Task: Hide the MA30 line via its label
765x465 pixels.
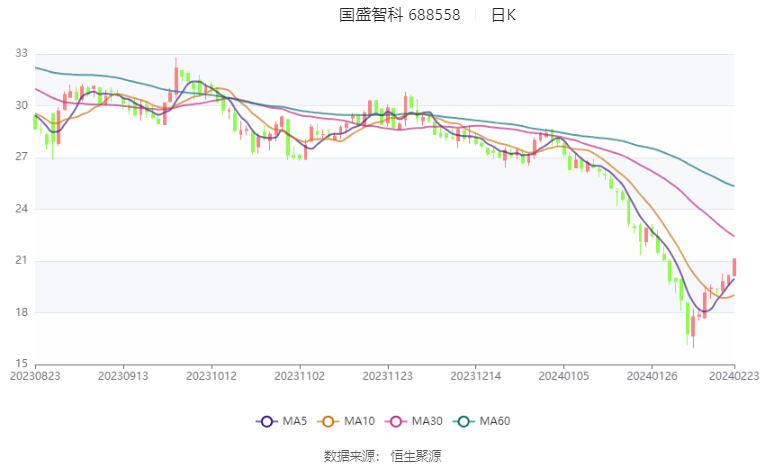Action: [427, 421]
